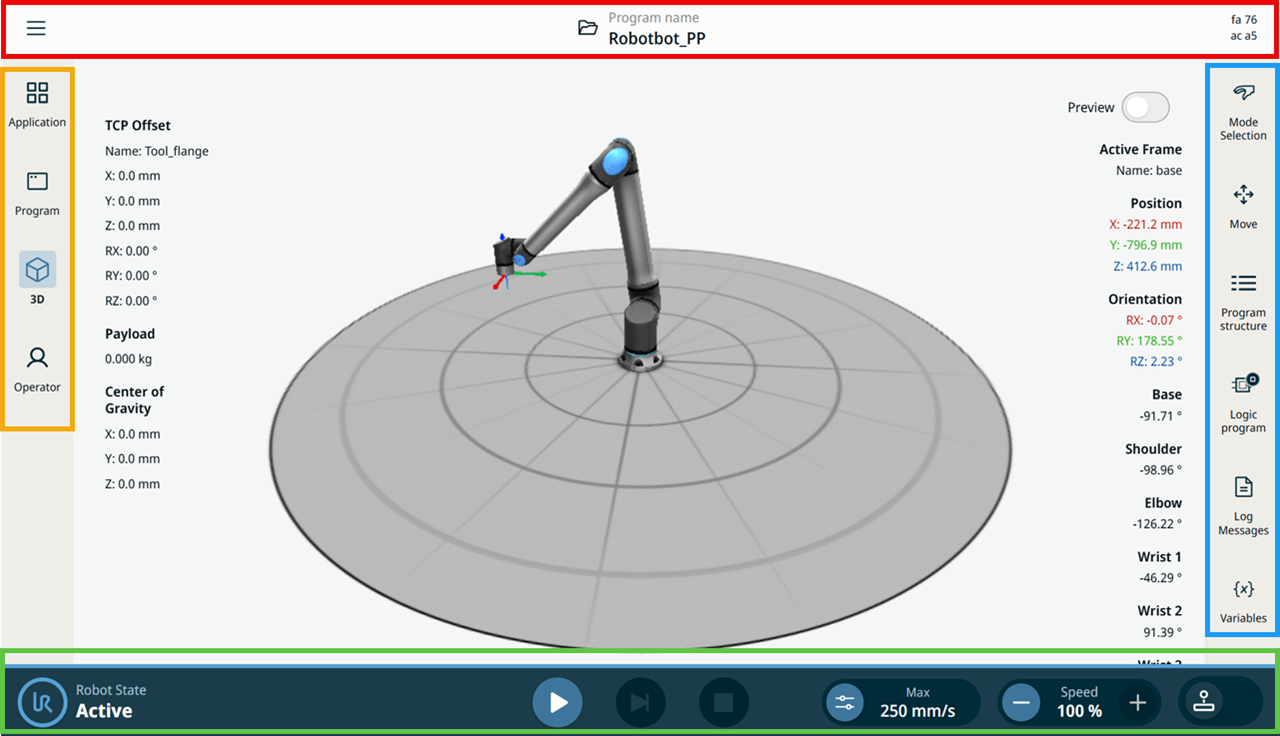Open the Mode Selection panel
Image resolution: width=1280 pixels, height=736 pixels.
pos(1243,112)
